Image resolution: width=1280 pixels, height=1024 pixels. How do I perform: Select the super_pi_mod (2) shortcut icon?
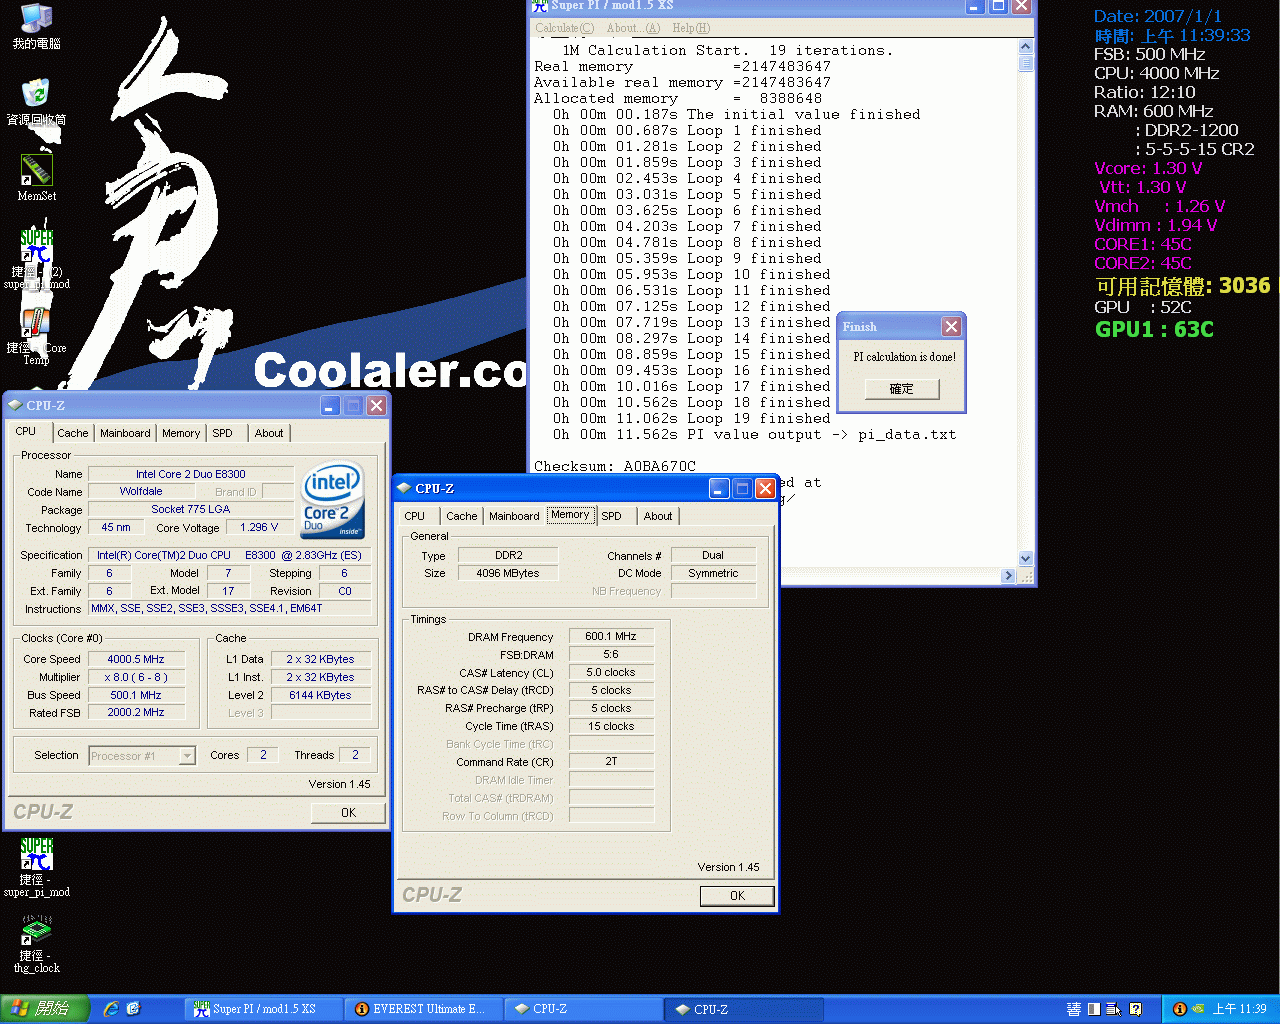tap(37, 259)
